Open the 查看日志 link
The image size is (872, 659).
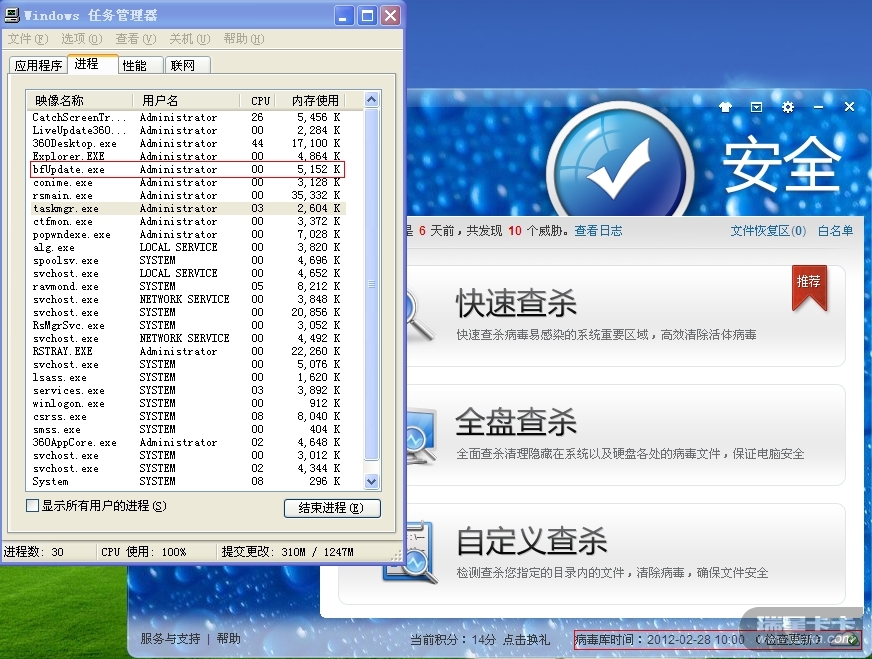tap(598, 231)
